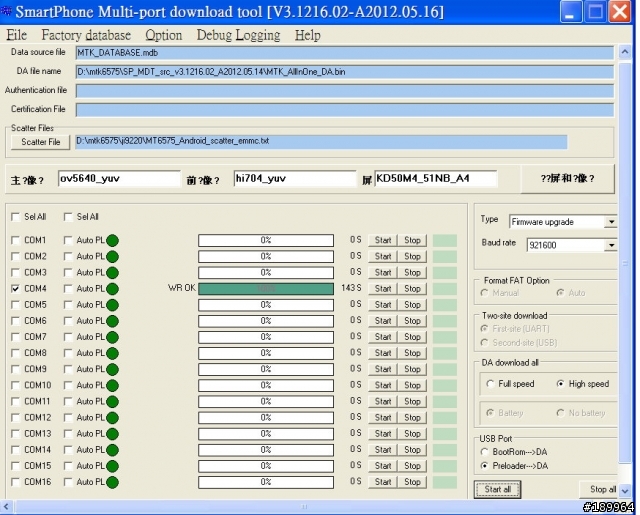Uncheck the COM4 checkbox

tap(16, 289)
